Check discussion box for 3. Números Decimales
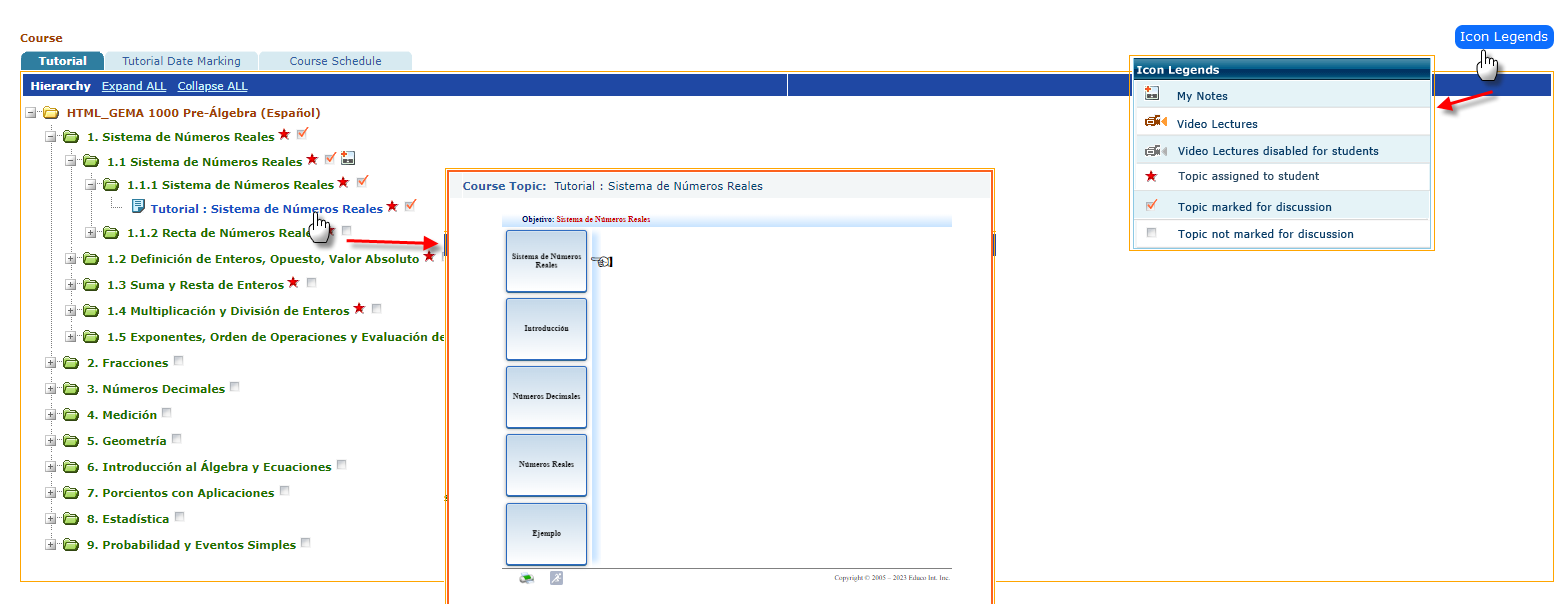 (234, 387)
